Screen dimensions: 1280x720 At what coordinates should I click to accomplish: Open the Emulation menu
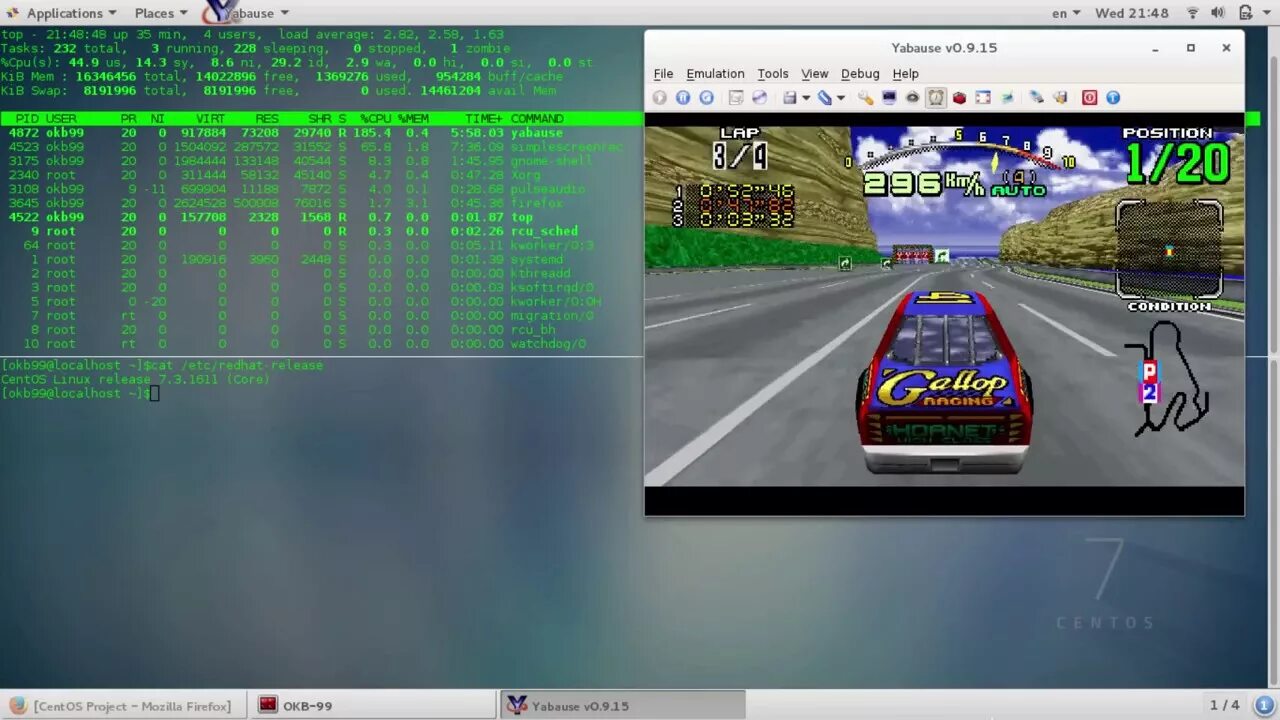coord(715,73)
